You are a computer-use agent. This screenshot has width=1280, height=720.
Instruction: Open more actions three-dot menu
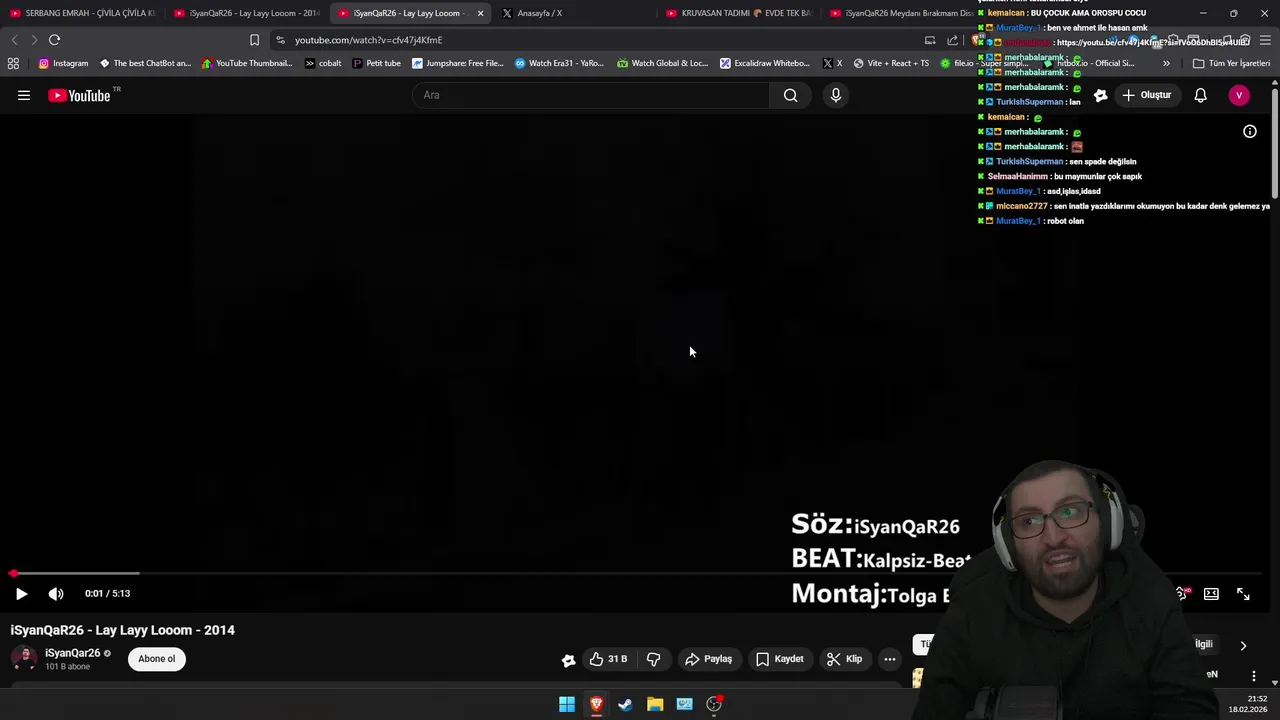(x=890, y=659)
